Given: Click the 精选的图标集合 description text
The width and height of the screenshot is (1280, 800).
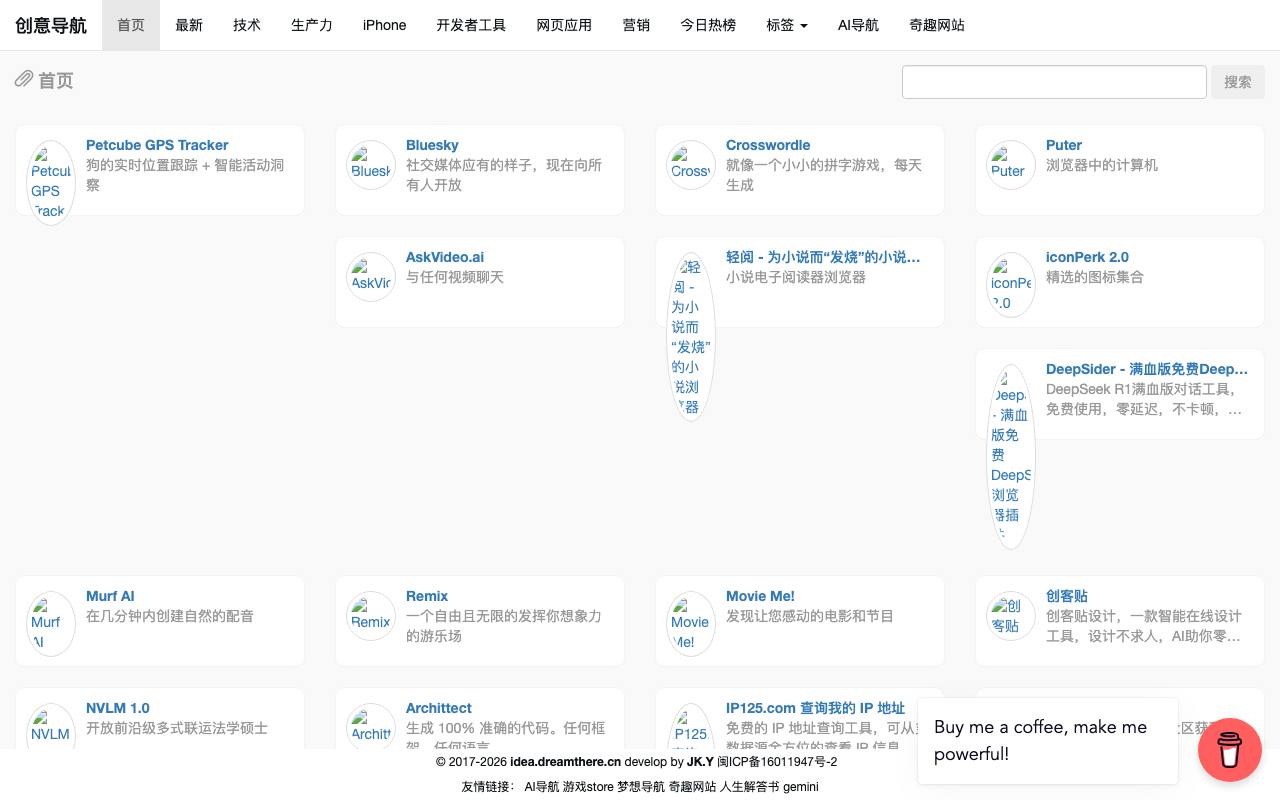Looking at the screenshot, I should (1095, 277).
